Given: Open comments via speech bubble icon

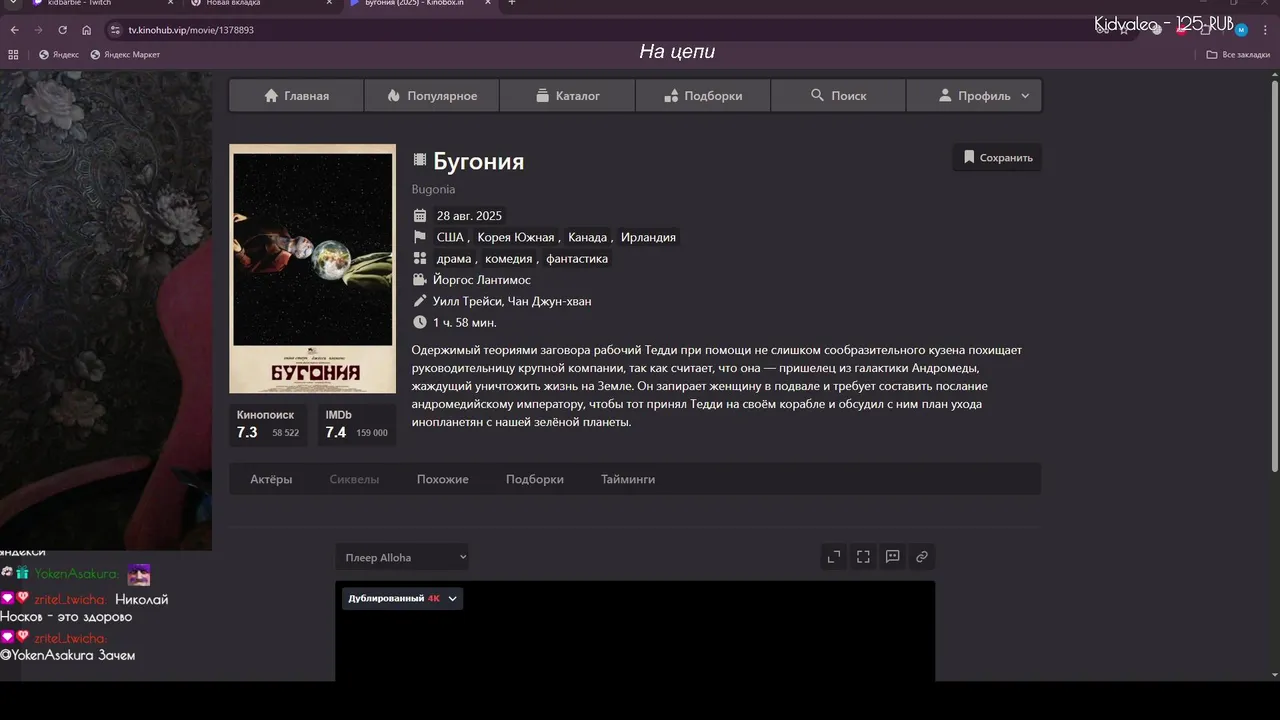Looking at the screenshot, I should [893, 557].
